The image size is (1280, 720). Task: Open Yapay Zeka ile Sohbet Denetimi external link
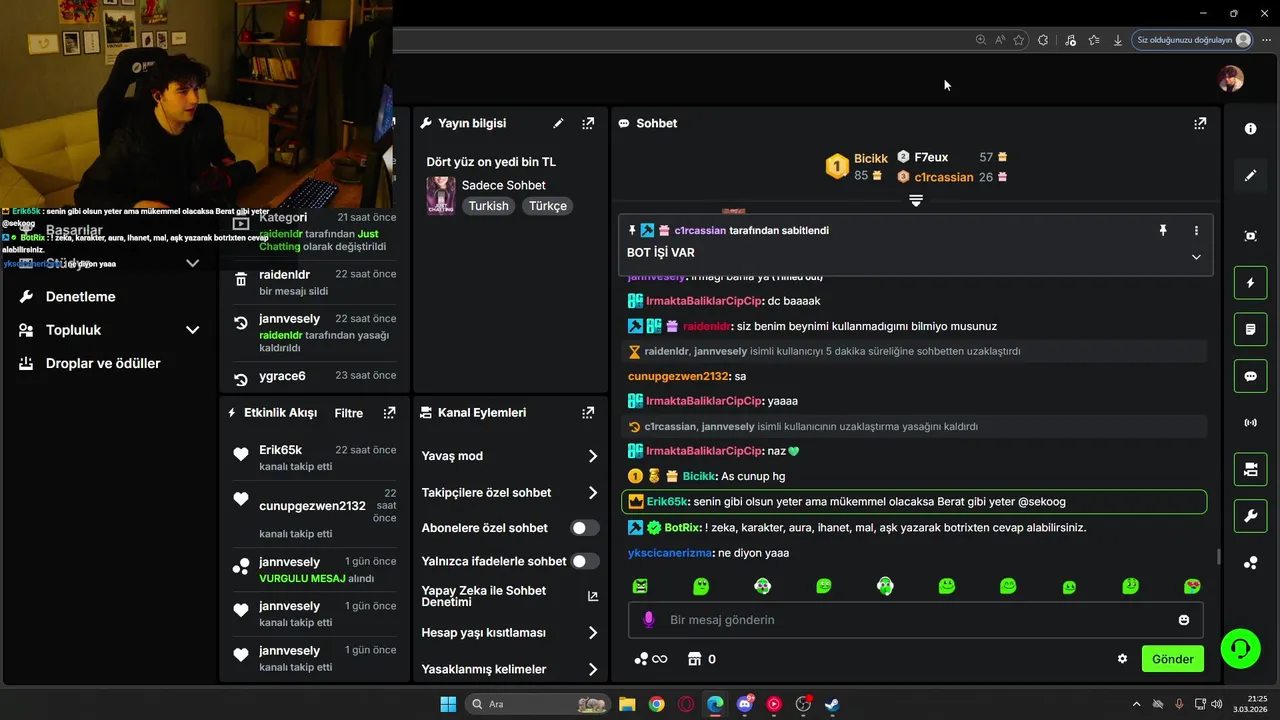pos(592,596)
